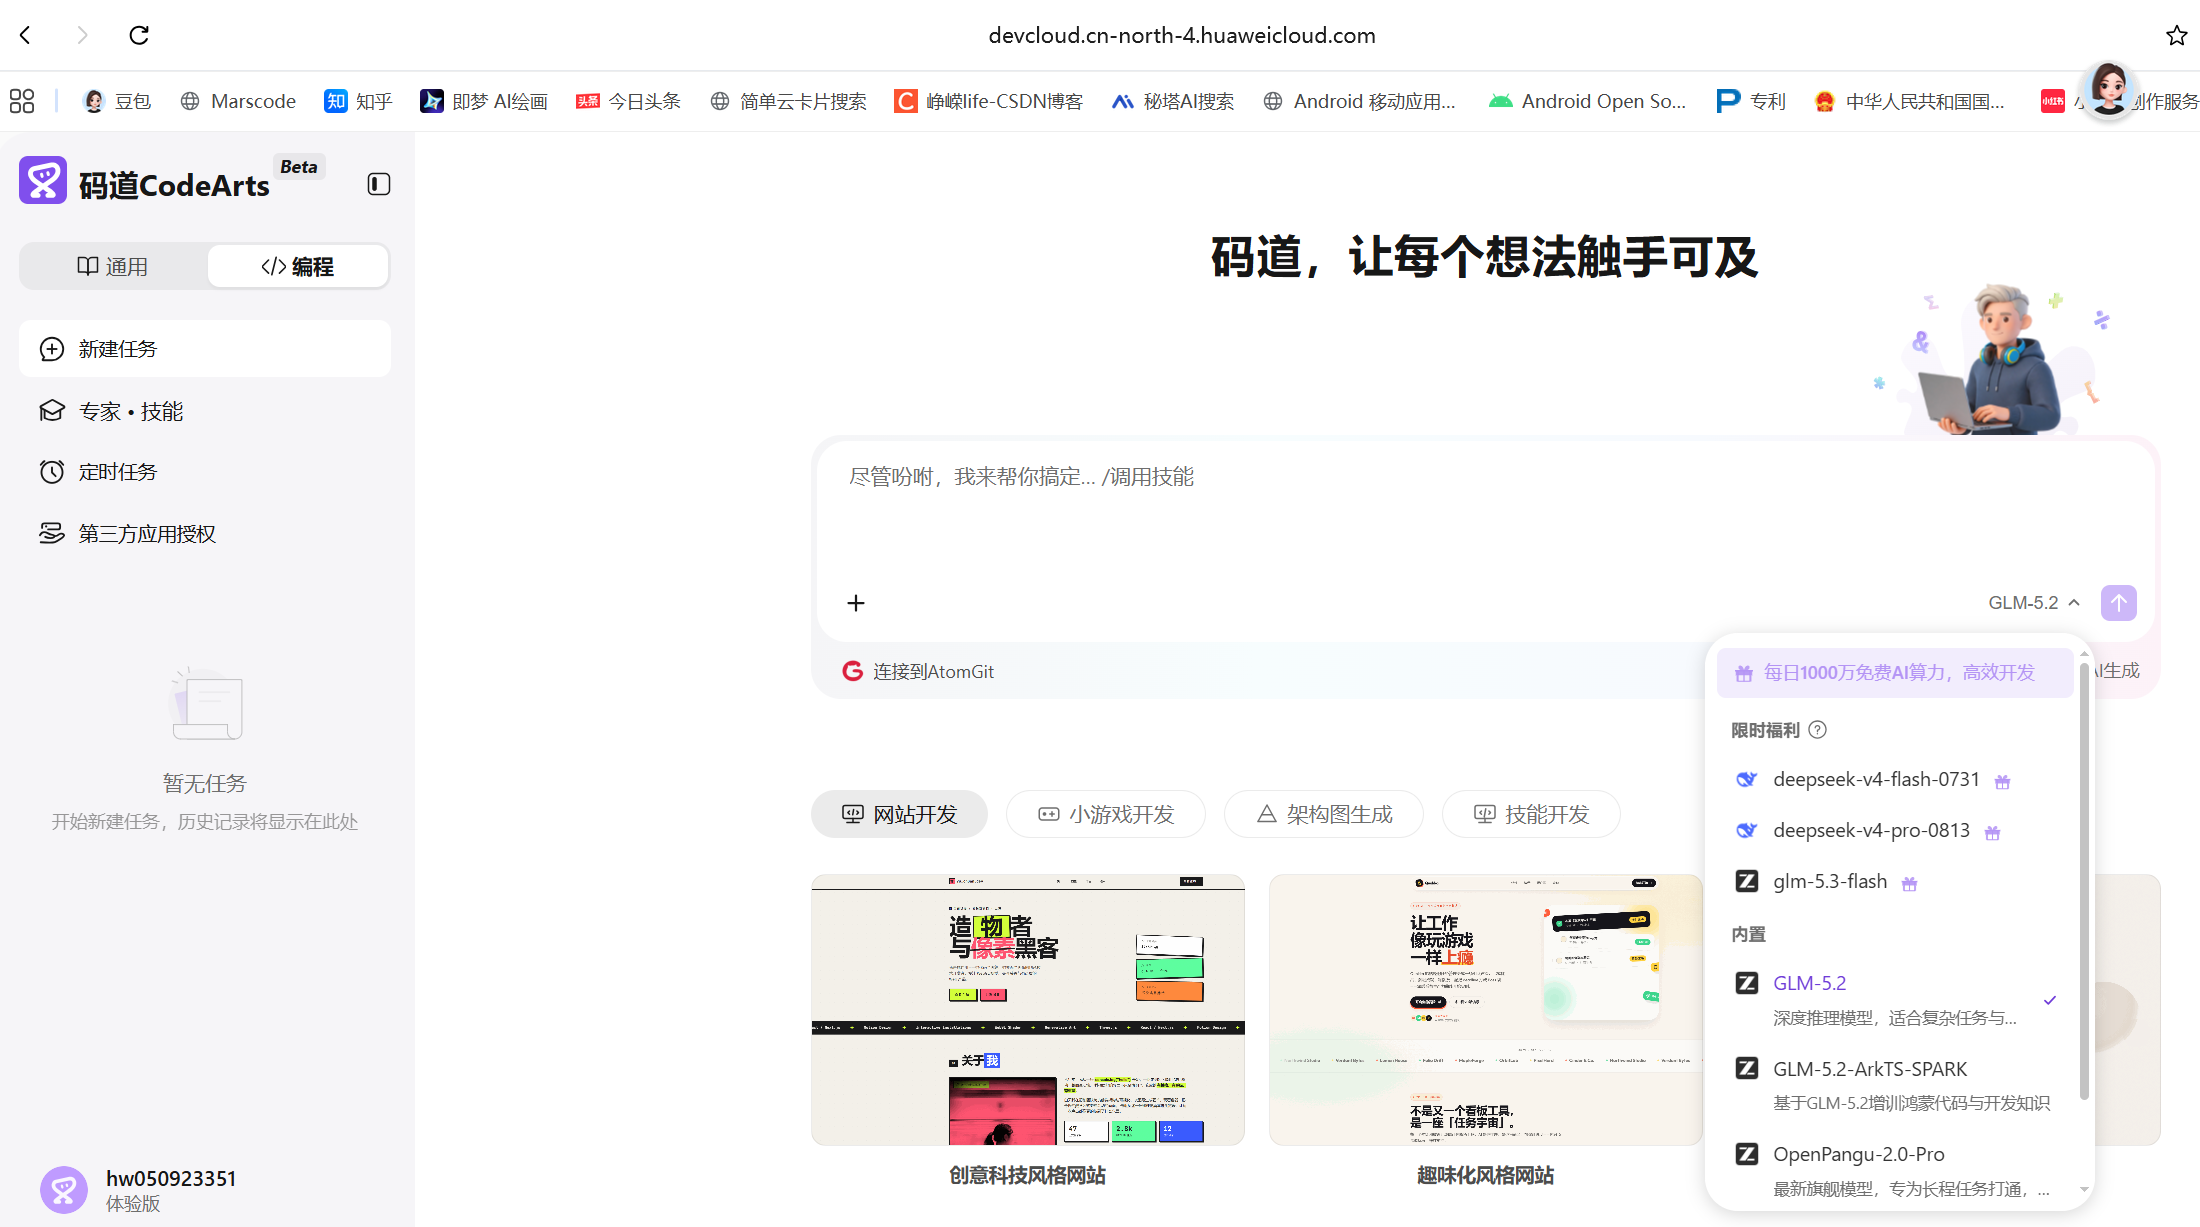The width and height of the screenshot is (2200, 1227).
Task: Click the help icon next to 限时福利
Action: tap(1818, 730)
